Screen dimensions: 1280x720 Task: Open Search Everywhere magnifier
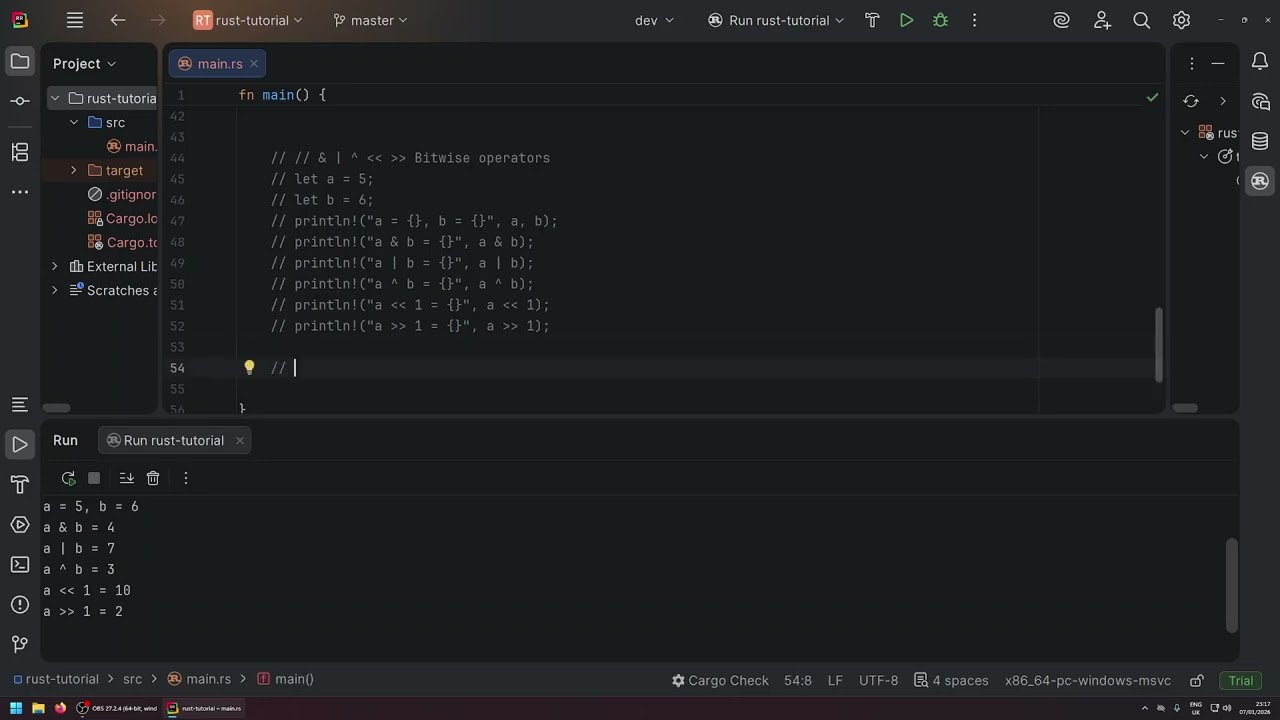1141,20
